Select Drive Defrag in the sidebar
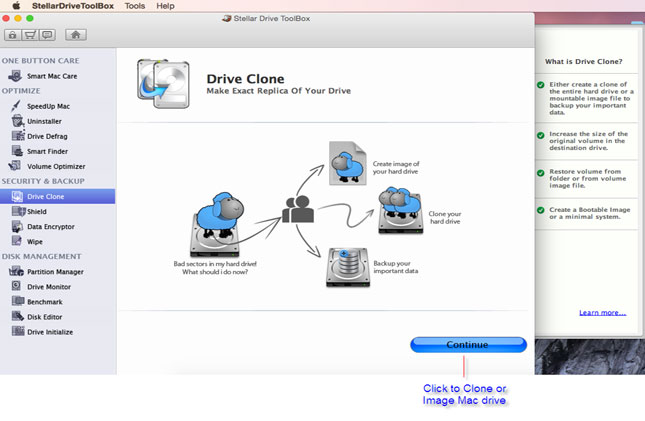Image resolution: width=645 pixels, height=421 pixels. [47, 136]
